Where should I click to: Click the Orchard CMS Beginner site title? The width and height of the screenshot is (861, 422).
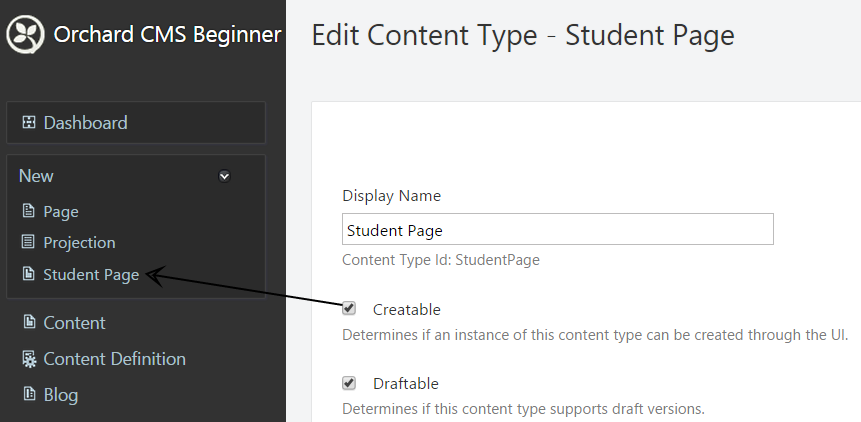click(167, 35)
